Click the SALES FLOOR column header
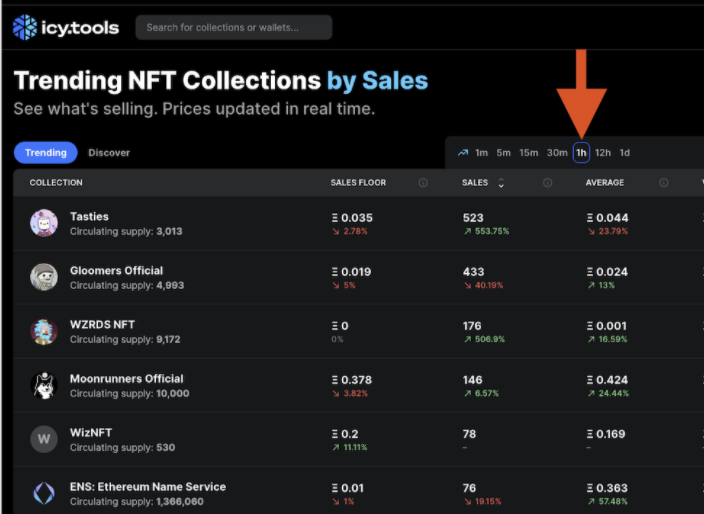704x514 pixels. (358, 183)
